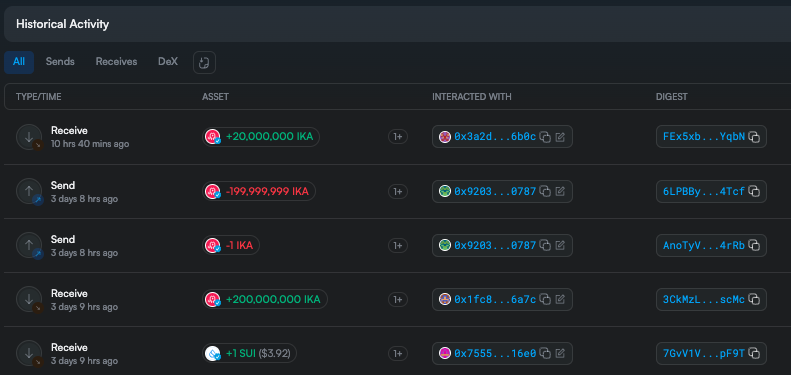The image size is (791, 375).
Task: Click the +20,000,000 IKA amount
Action: [x=269, y=137]
